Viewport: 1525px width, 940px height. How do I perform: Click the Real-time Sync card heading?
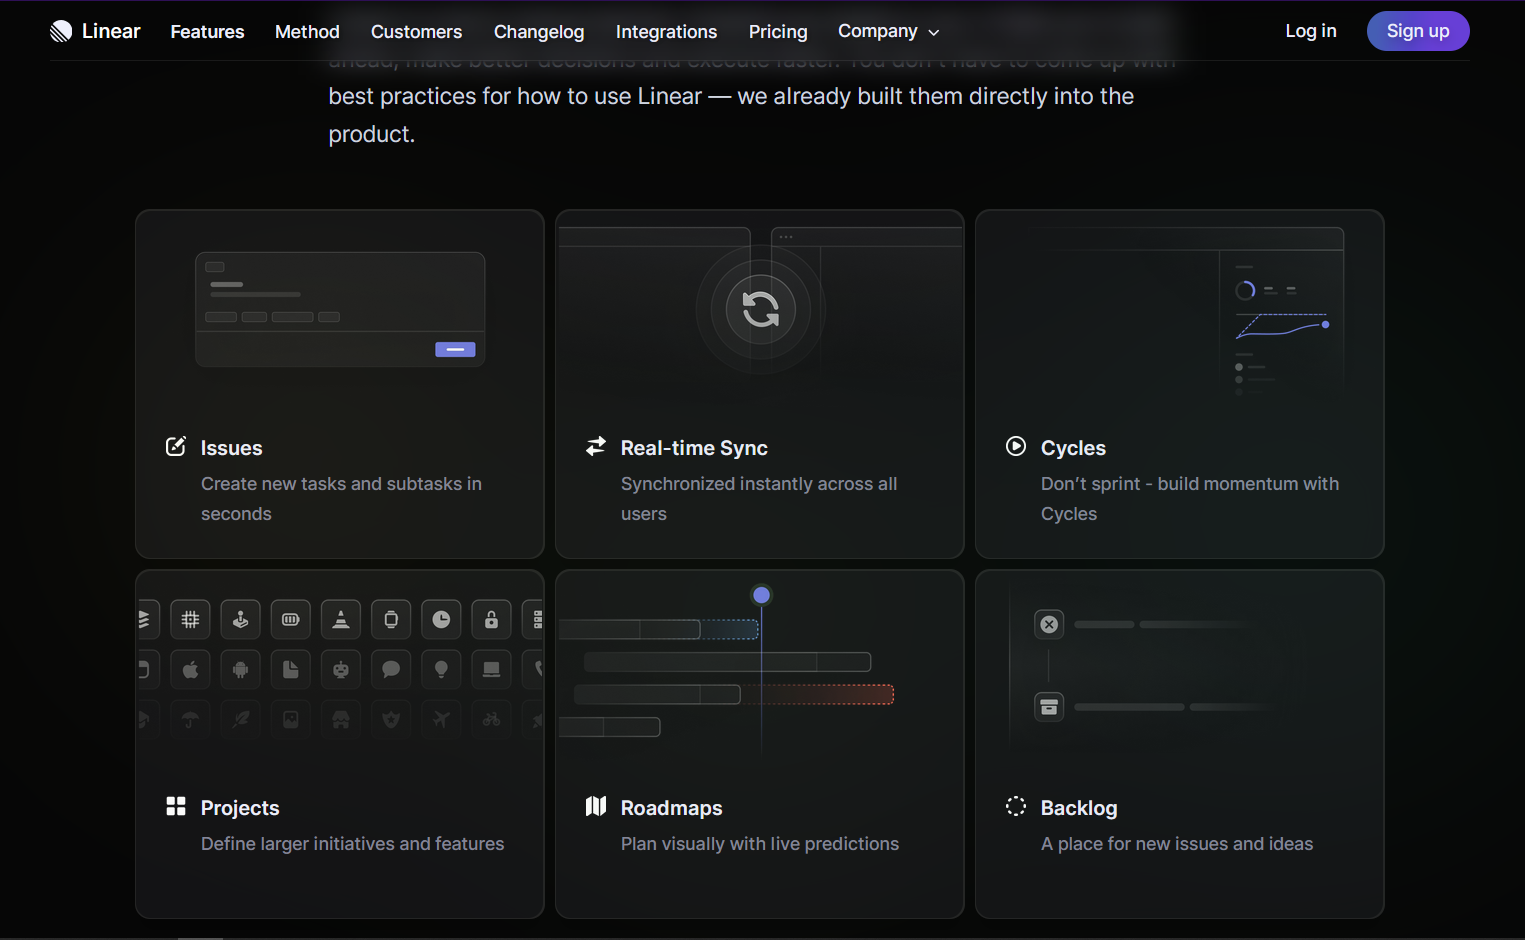pos(694,448)
